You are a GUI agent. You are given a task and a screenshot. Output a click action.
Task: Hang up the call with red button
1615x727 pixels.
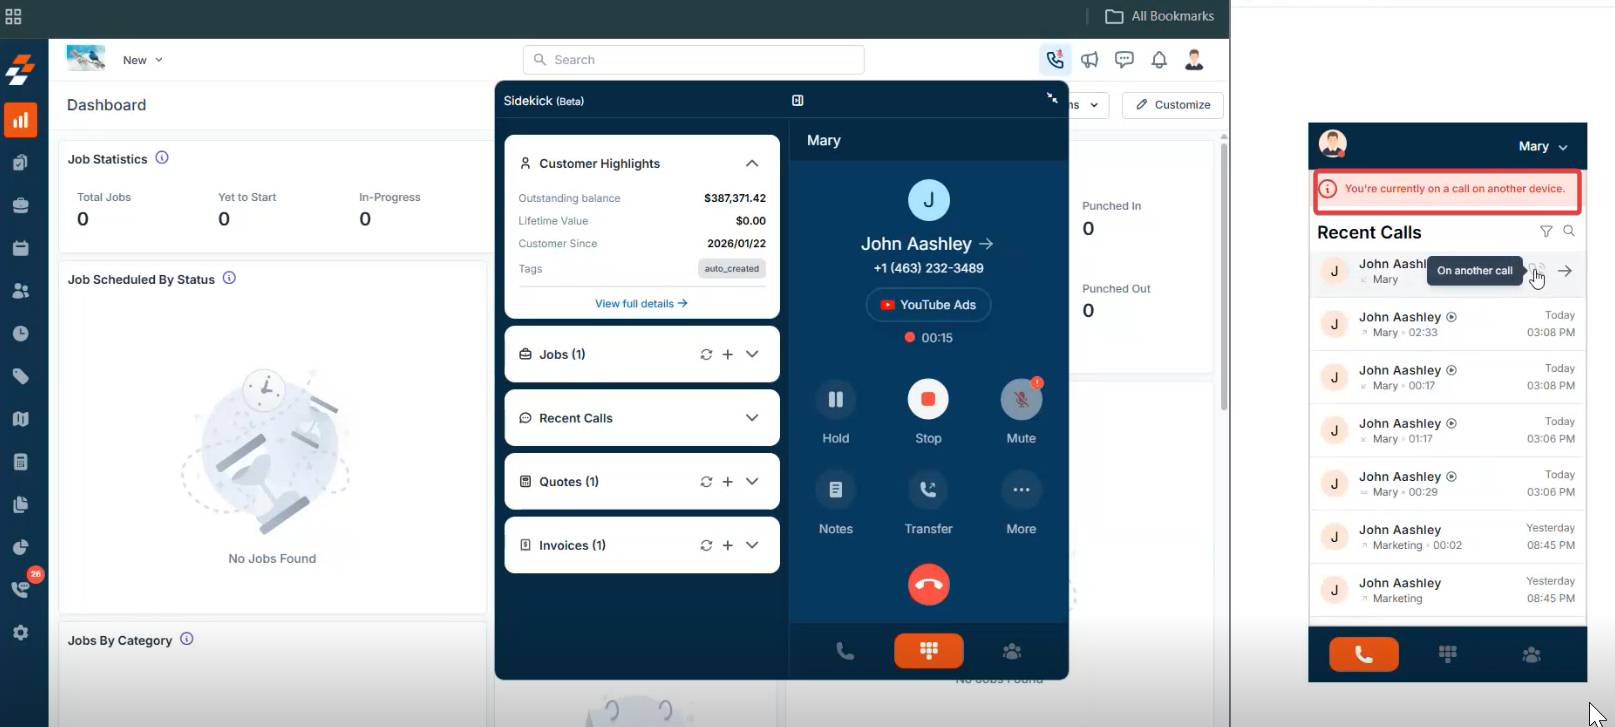point(929,585)
